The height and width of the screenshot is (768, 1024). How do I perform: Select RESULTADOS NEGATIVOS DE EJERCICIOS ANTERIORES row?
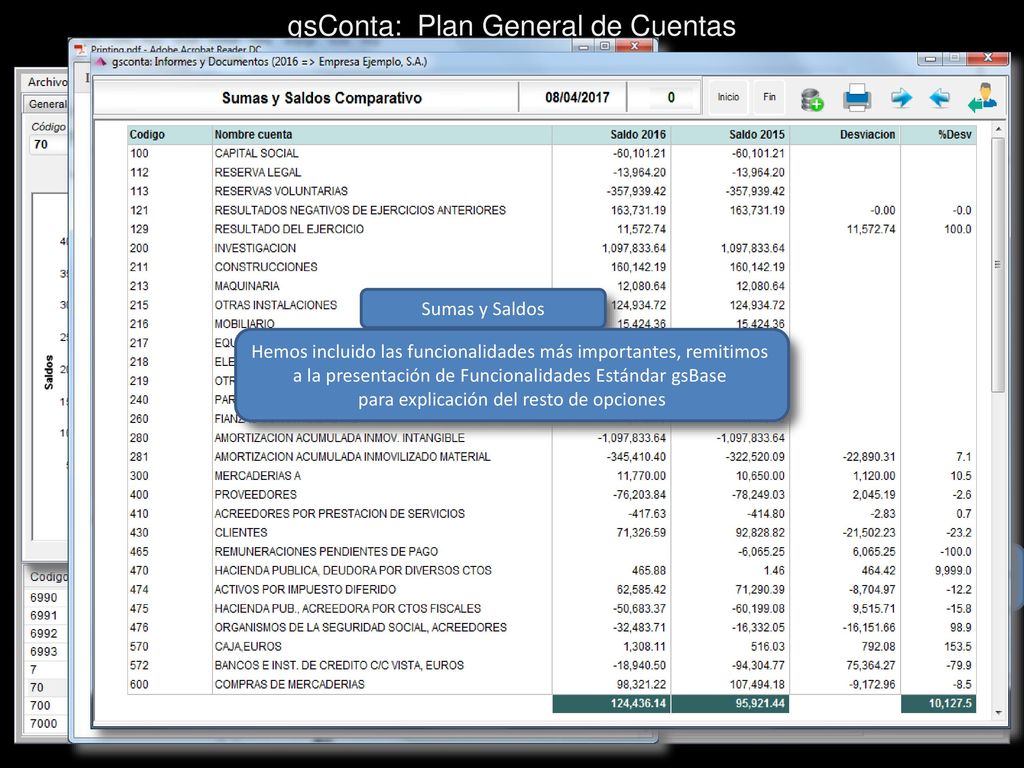click(x=552, y=210)
